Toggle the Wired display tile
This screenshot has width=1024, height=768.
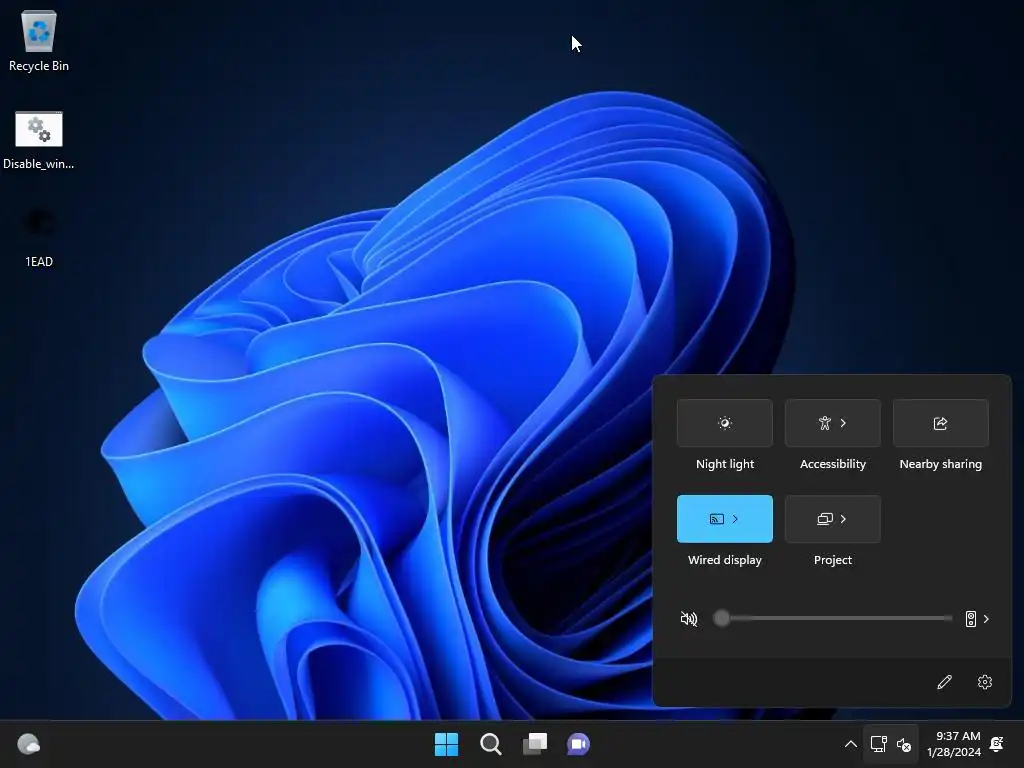point(724,519)
